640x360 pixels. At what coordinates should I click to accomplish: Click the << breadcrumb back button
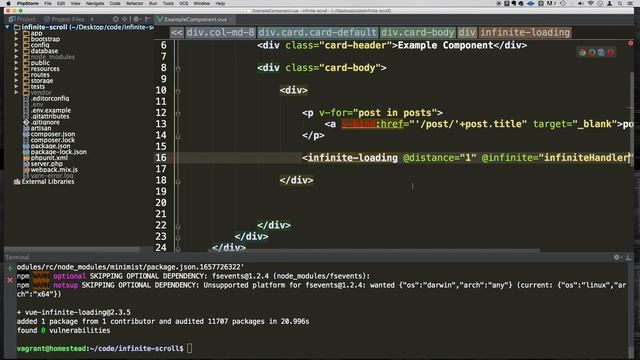[177, 33]
